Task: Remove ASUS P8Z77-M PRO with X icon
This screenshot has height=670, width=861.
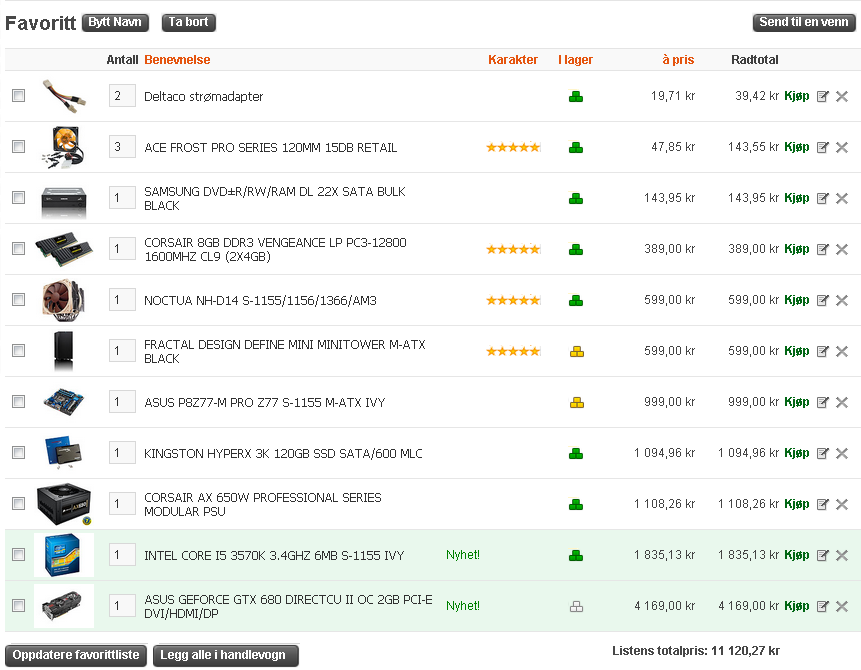Action: click(842, 403)
